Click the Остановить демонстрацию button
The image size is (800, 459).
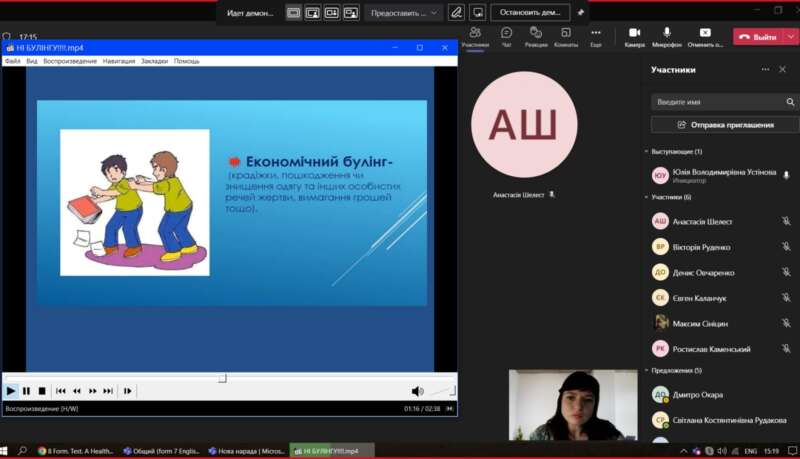point(529,13)
